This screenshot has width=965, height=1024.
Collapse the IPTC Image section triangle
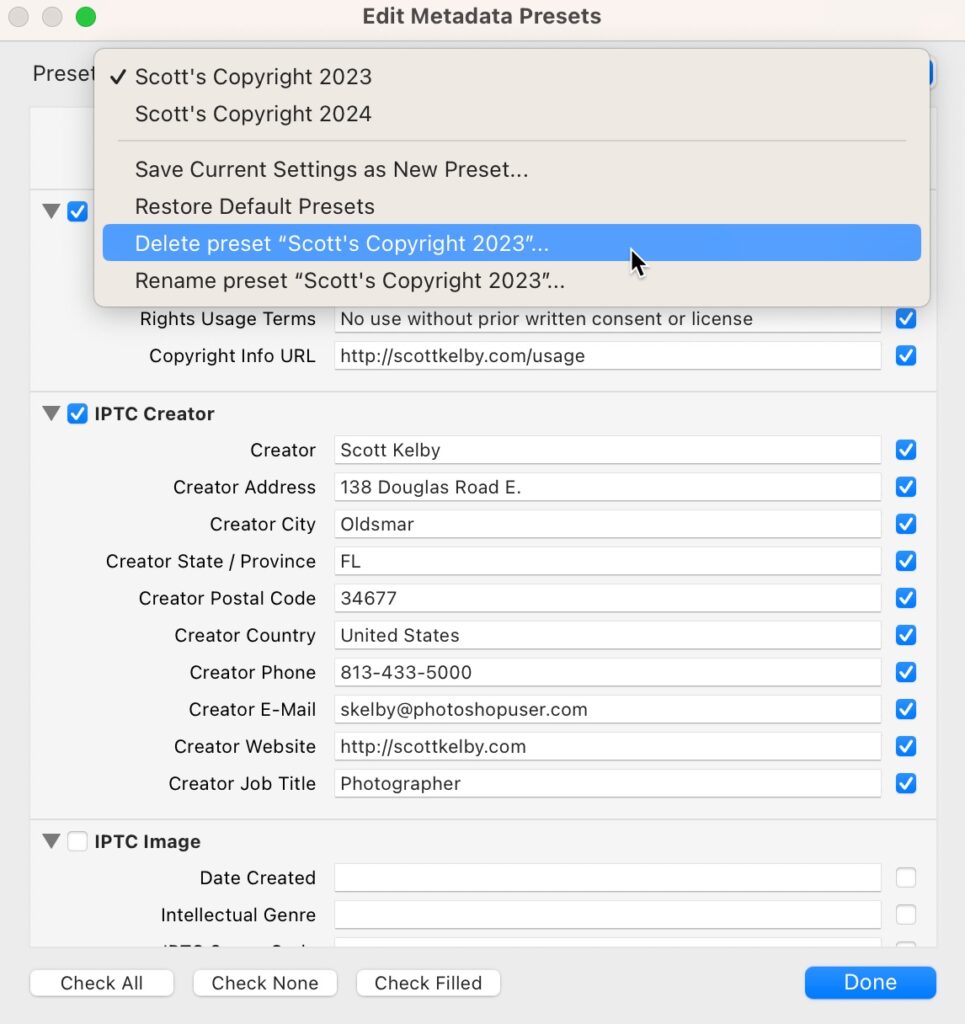point(51,841)
